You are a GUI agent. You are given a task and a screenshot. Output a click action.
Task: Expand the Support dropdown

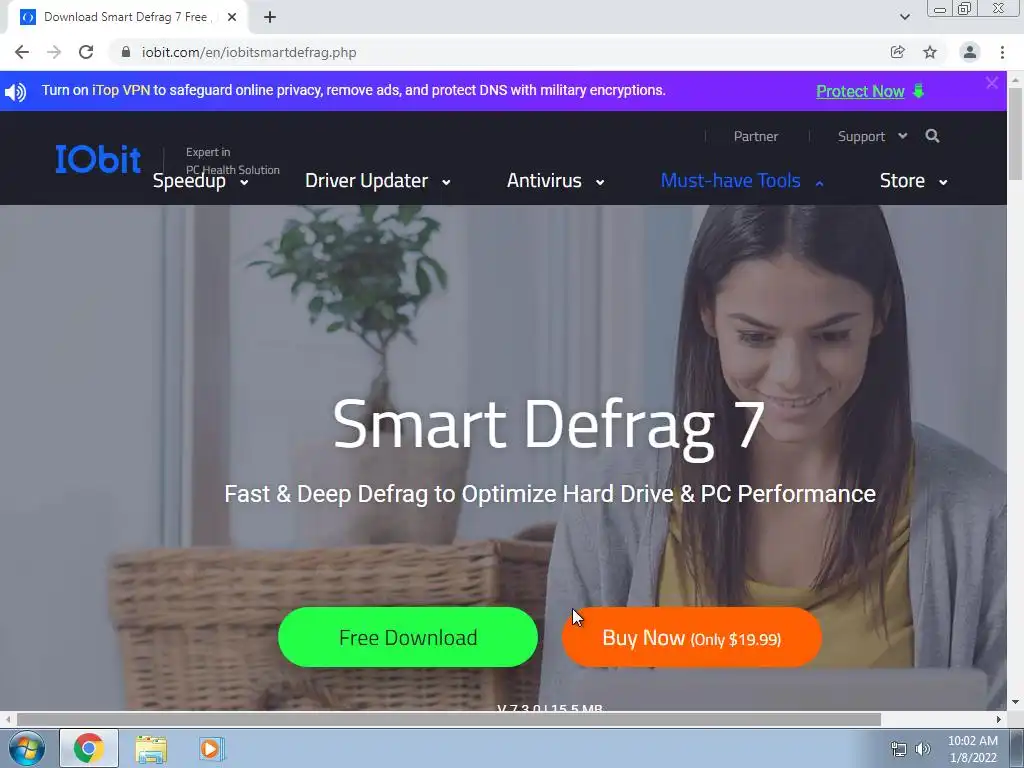[x=872, y=136]
